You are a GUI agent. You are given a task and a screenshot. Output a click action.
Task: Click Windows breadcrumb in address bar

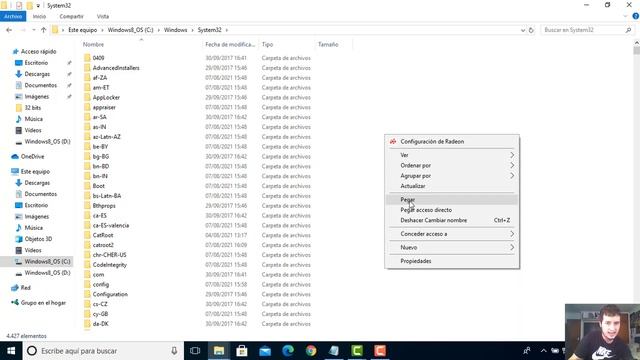tap(176, 30)
